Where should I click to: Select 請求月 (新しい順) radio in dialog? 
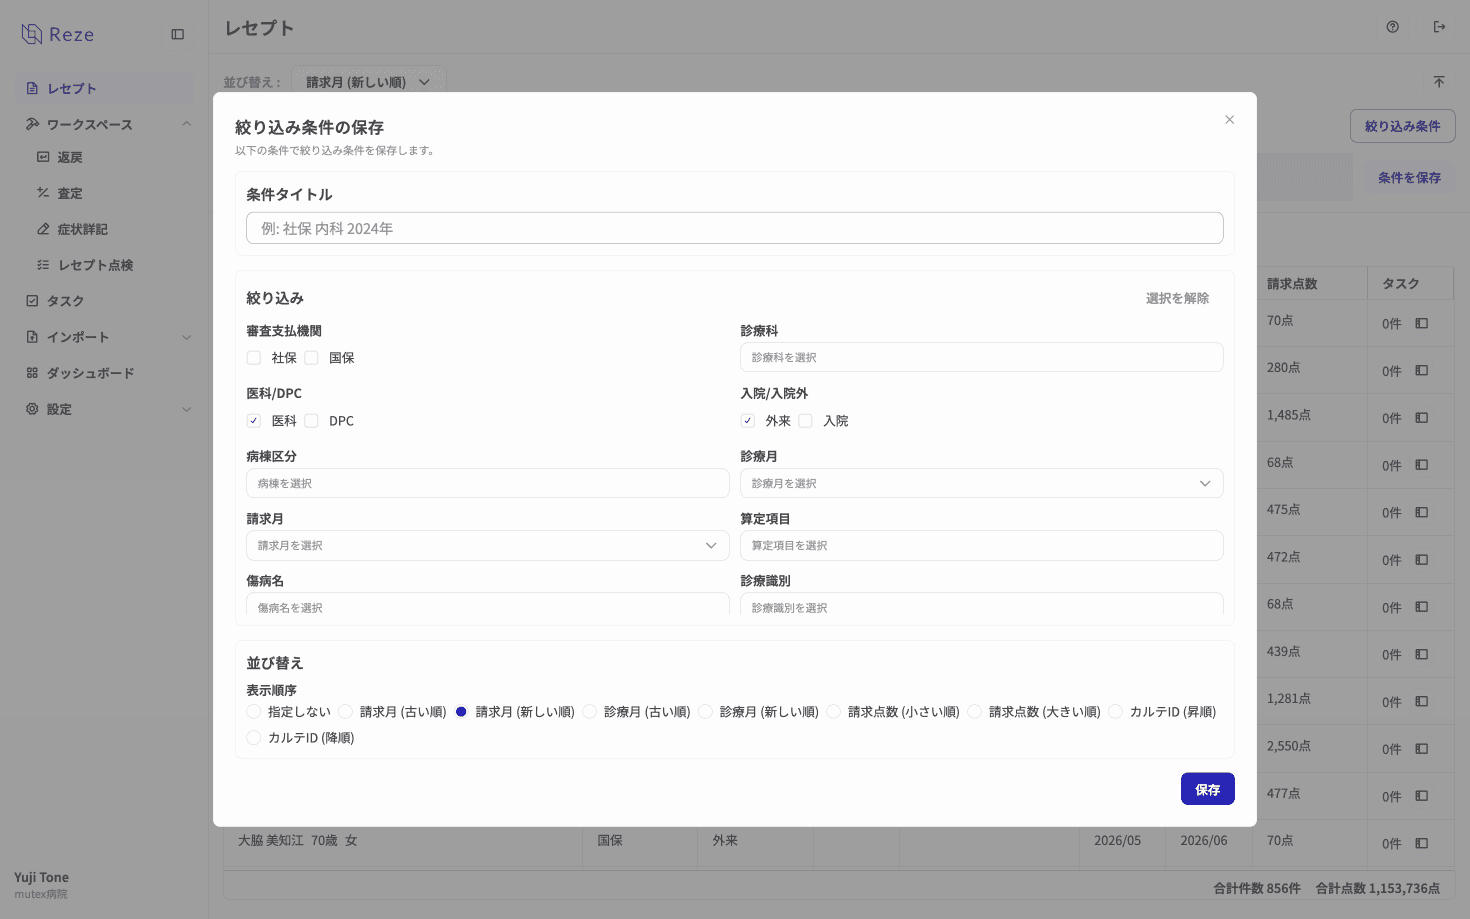click(461, 712)
